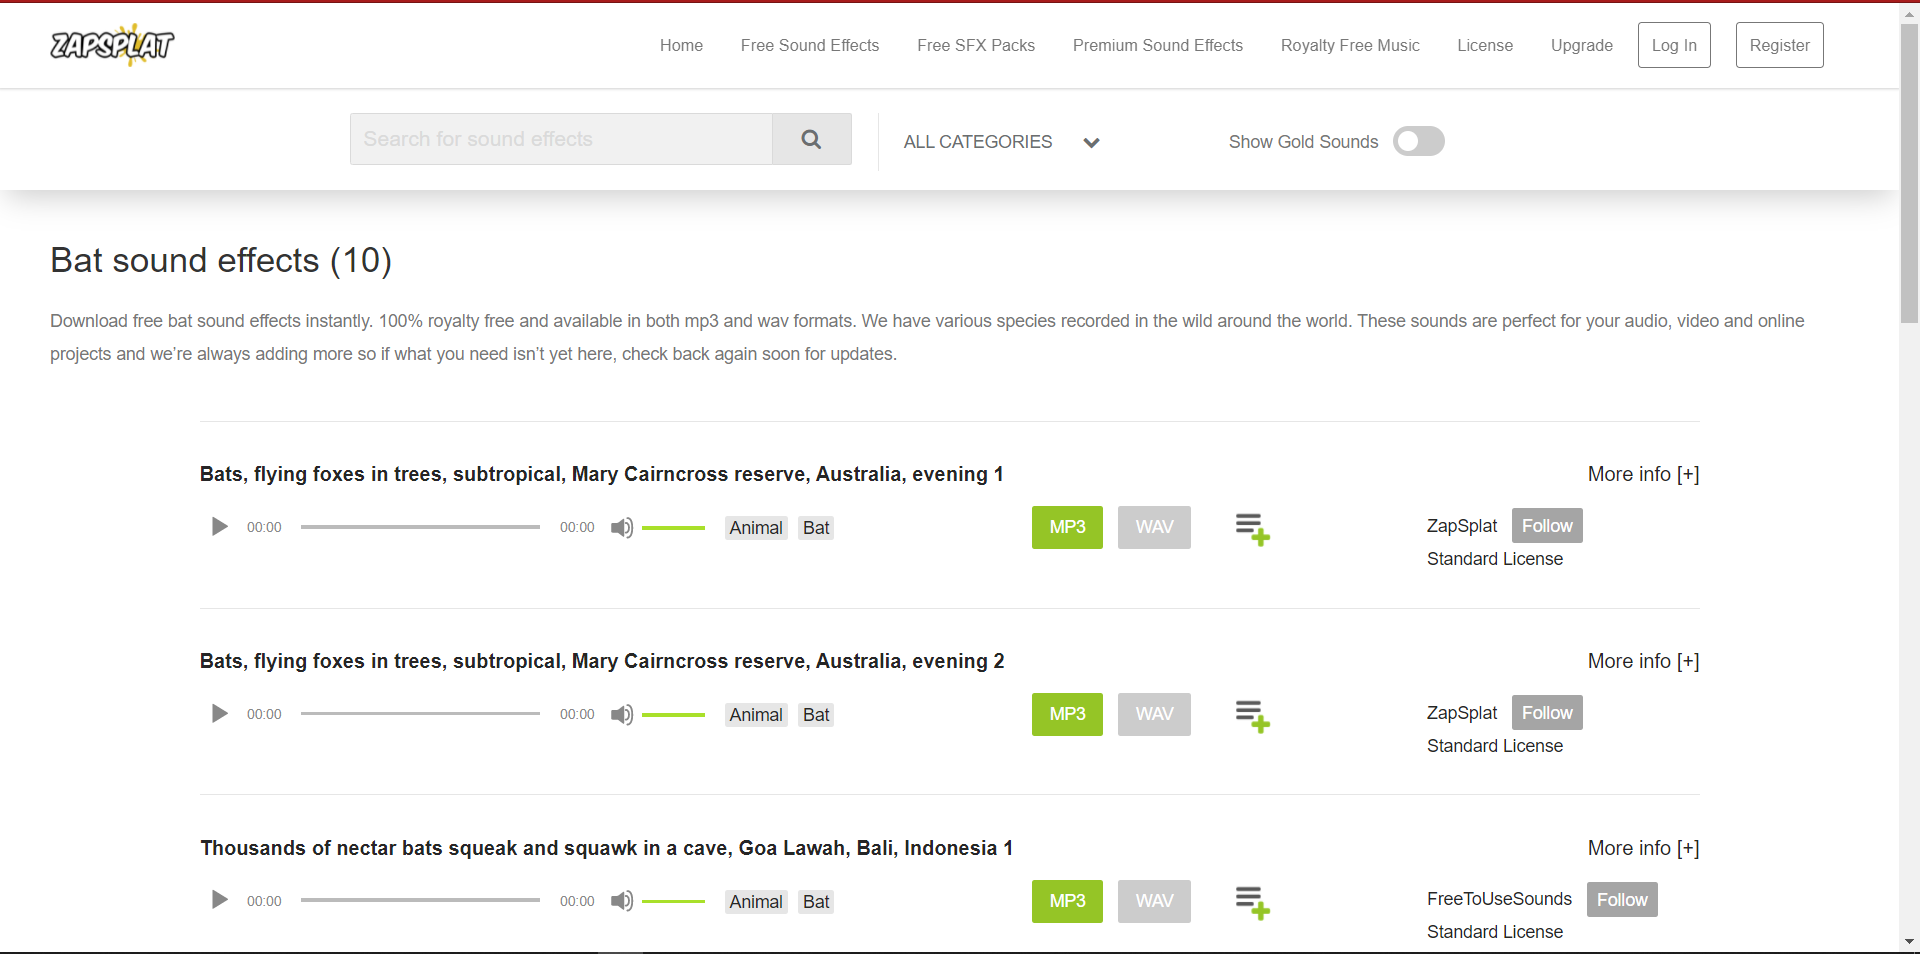Follow FreeToUseSounds
The height and width of the screenshot is (954, 1920).
point(1622,900)
